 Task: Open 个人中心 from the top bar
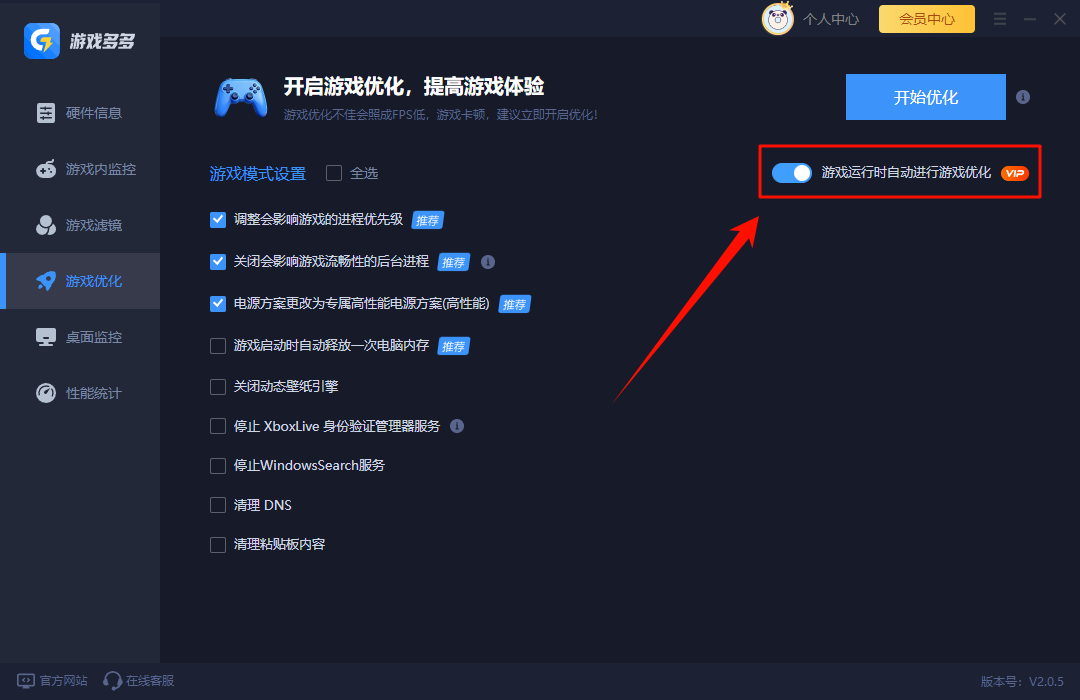click(830, 18)
